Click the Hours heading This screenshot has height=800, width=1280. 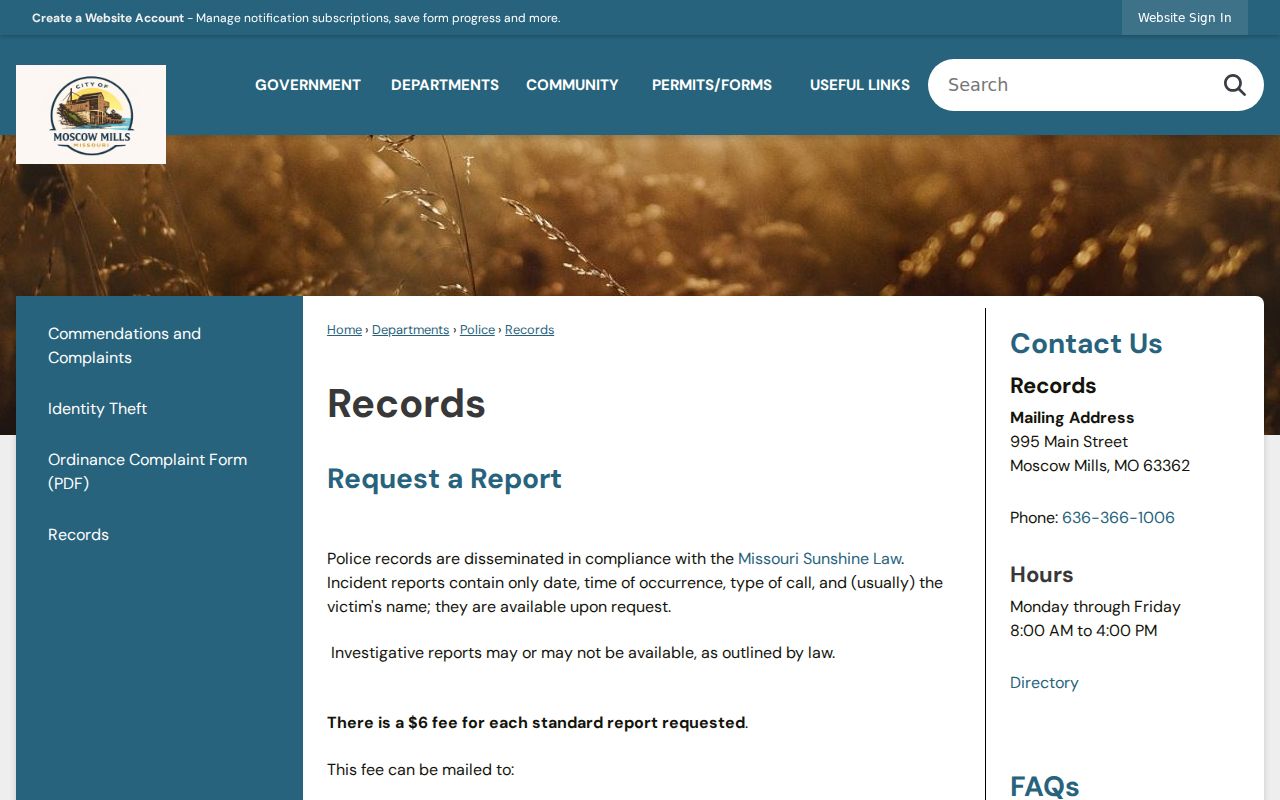coord(1041,575)
